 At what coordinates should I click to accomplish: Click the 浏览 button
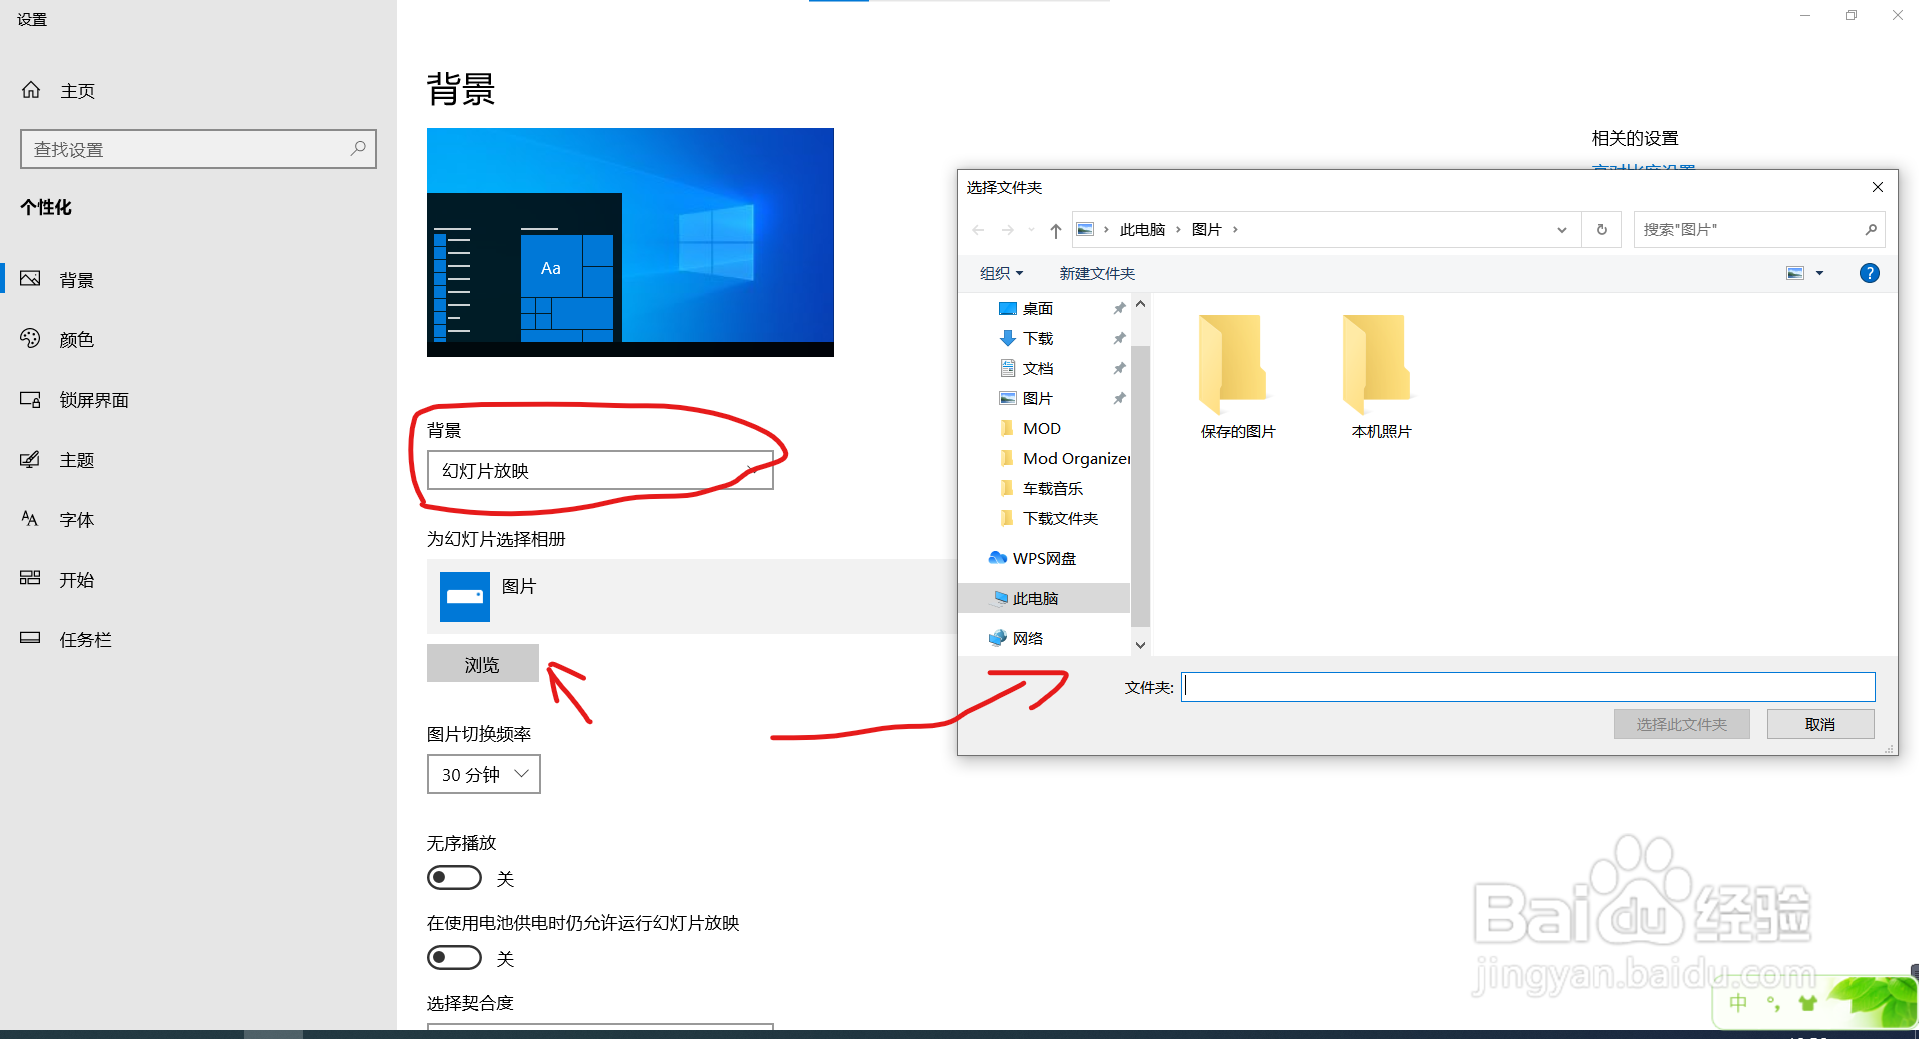[482, 664]
